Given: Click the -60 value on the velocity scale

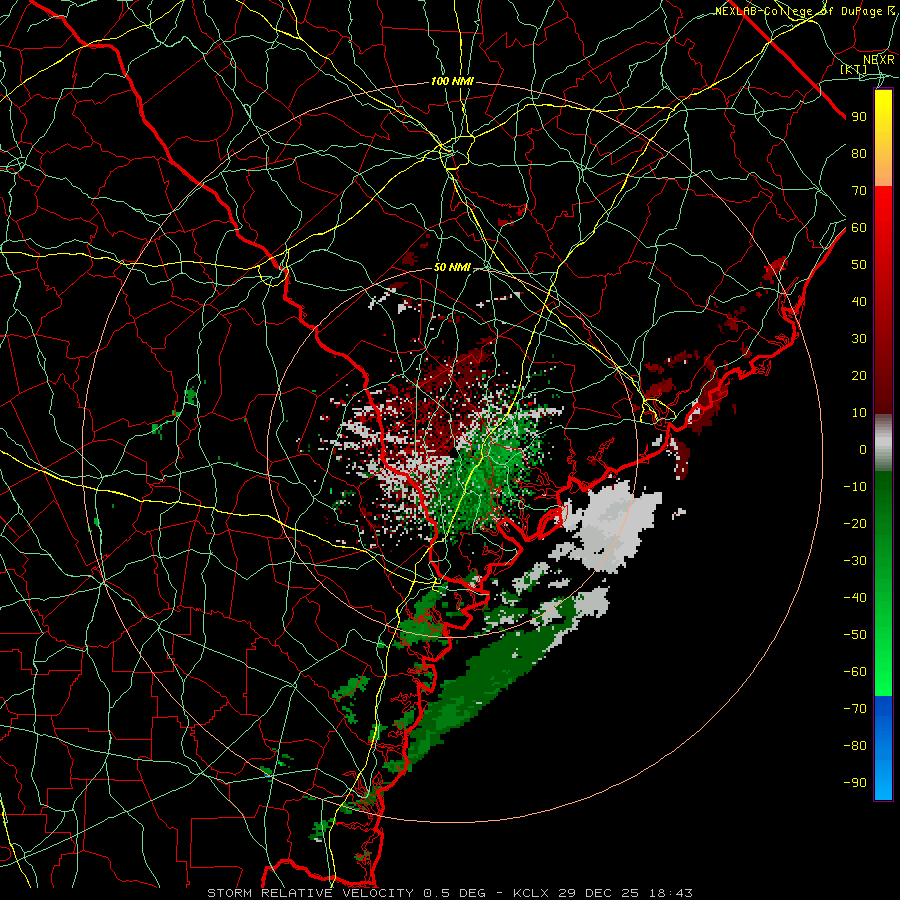Looking at the screenshot, I should point(855,672).
